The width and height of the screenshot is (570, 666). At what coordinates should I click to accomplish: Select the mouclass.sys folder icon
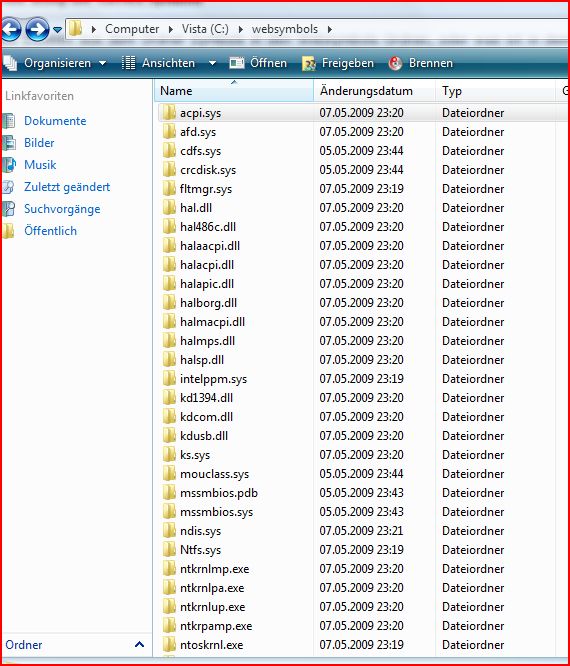point(169,474)
